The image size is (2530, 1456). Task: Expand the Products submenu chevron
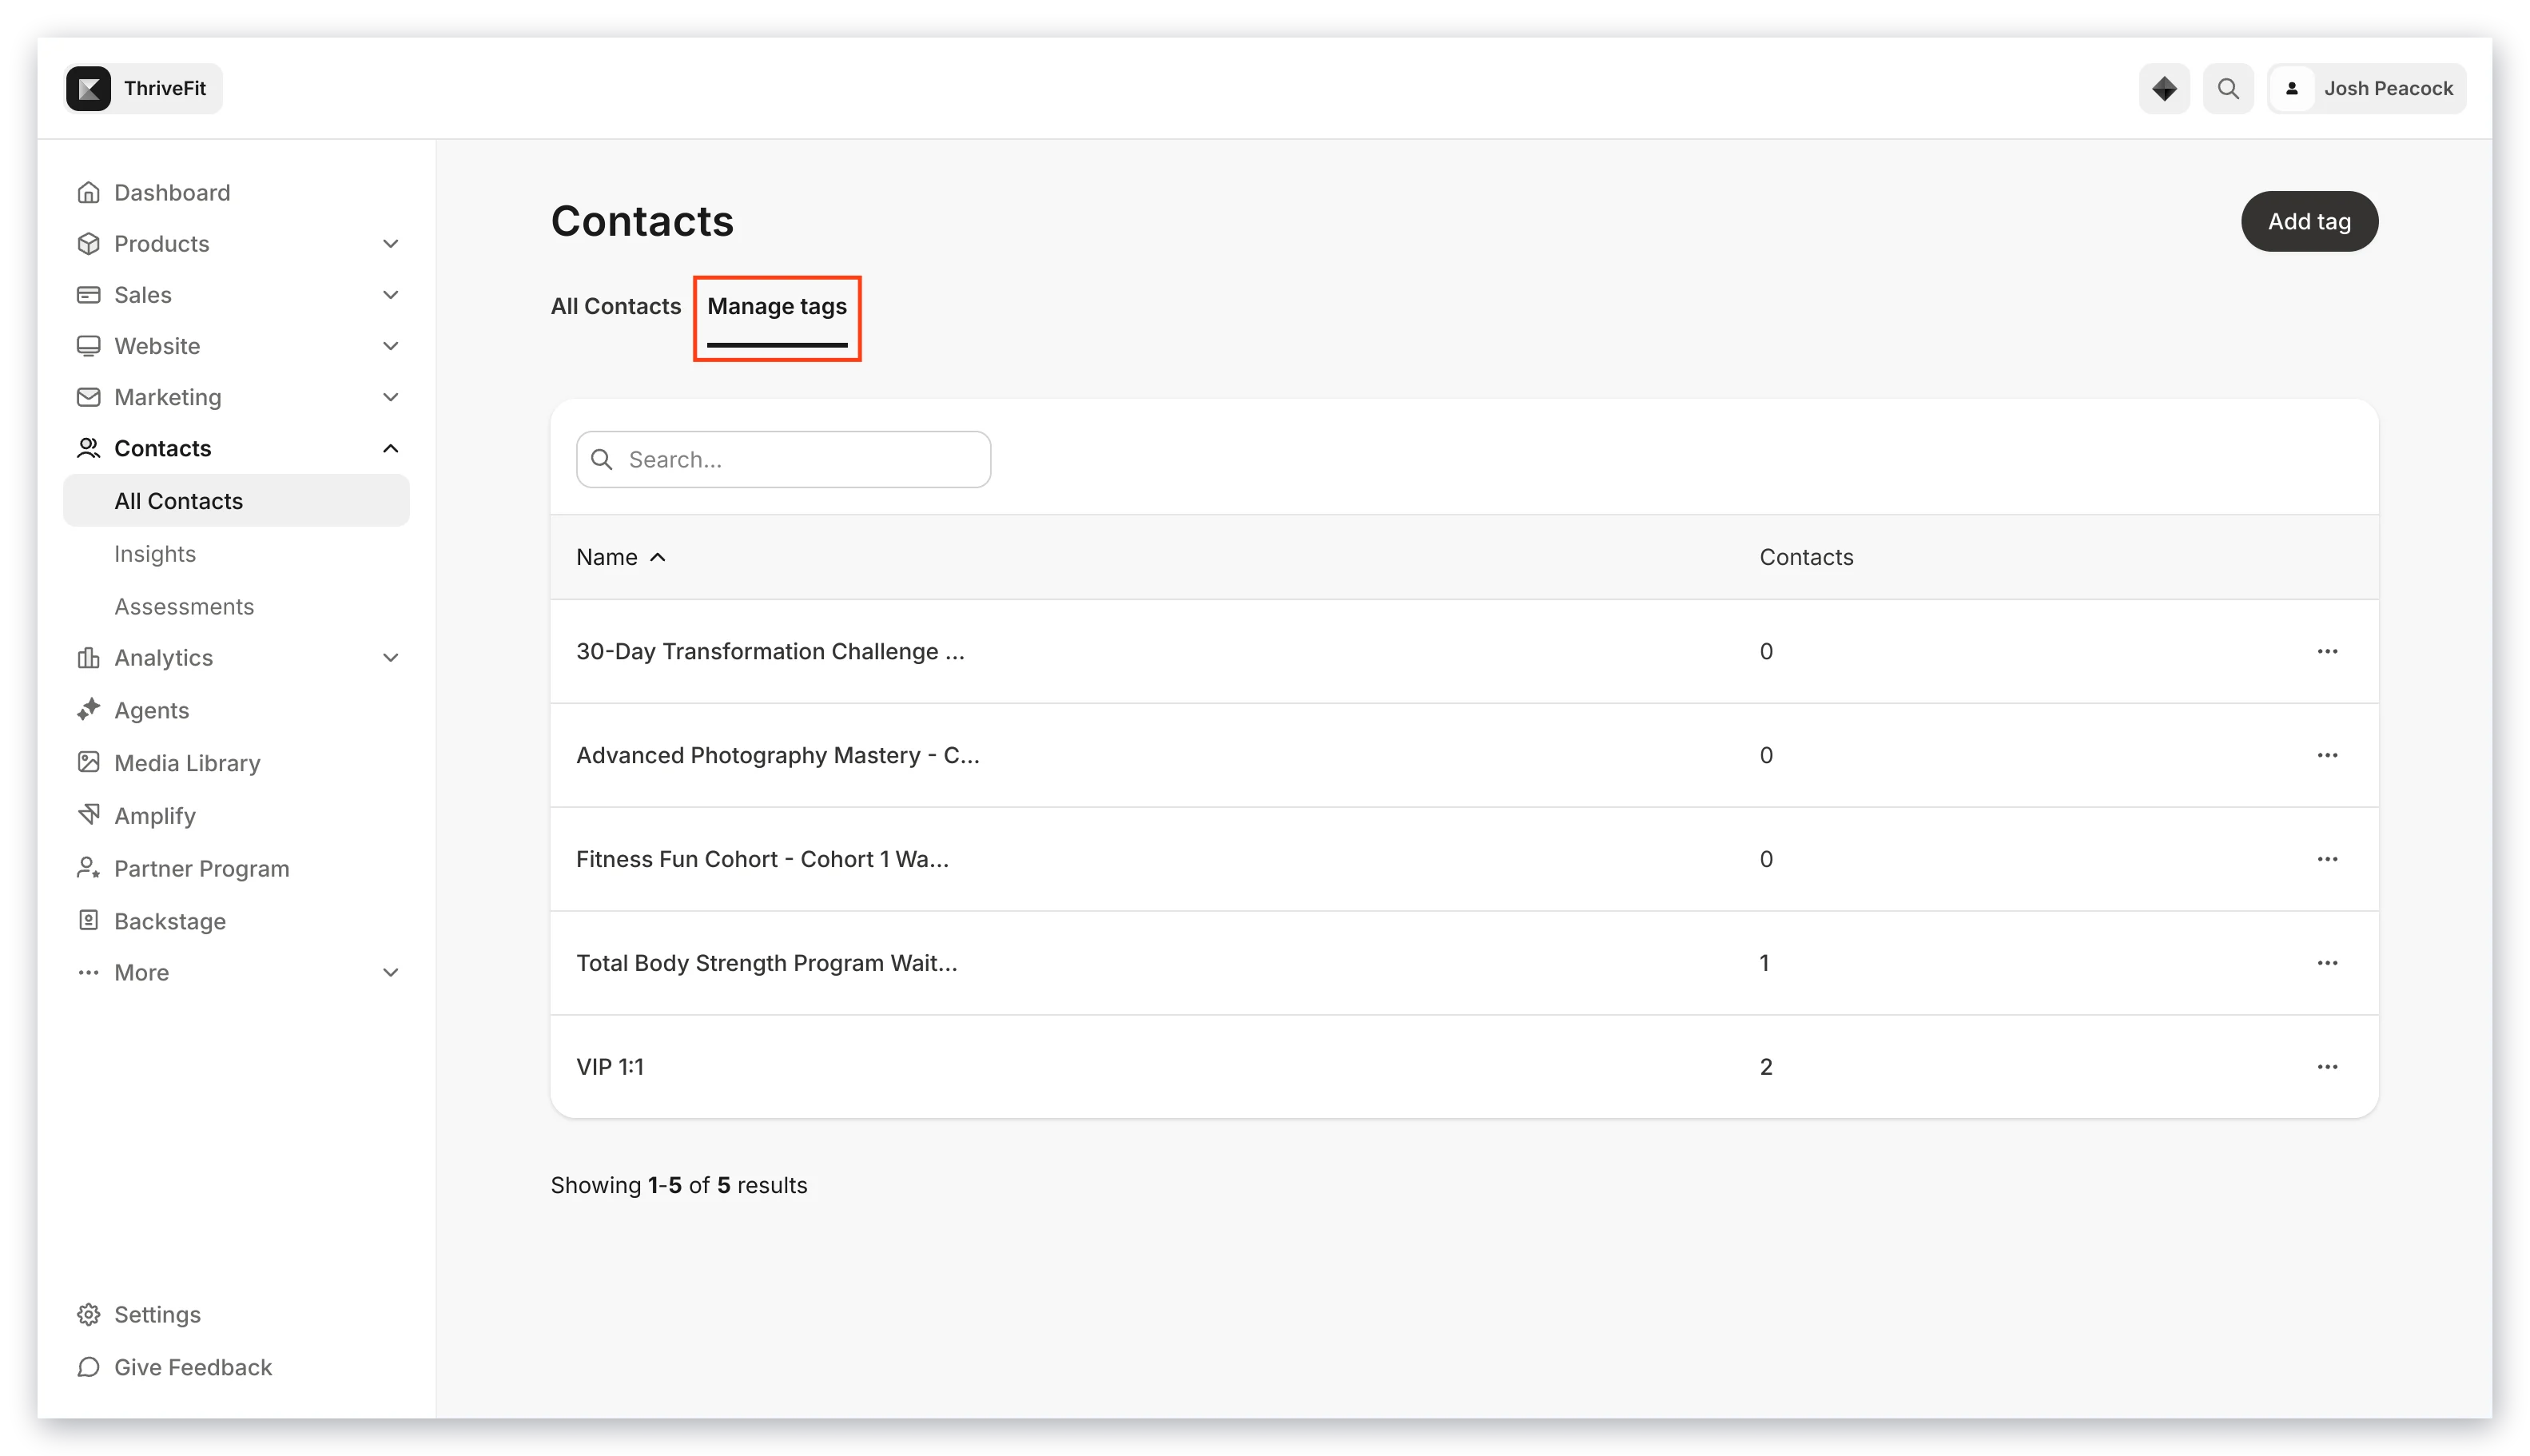390,243
